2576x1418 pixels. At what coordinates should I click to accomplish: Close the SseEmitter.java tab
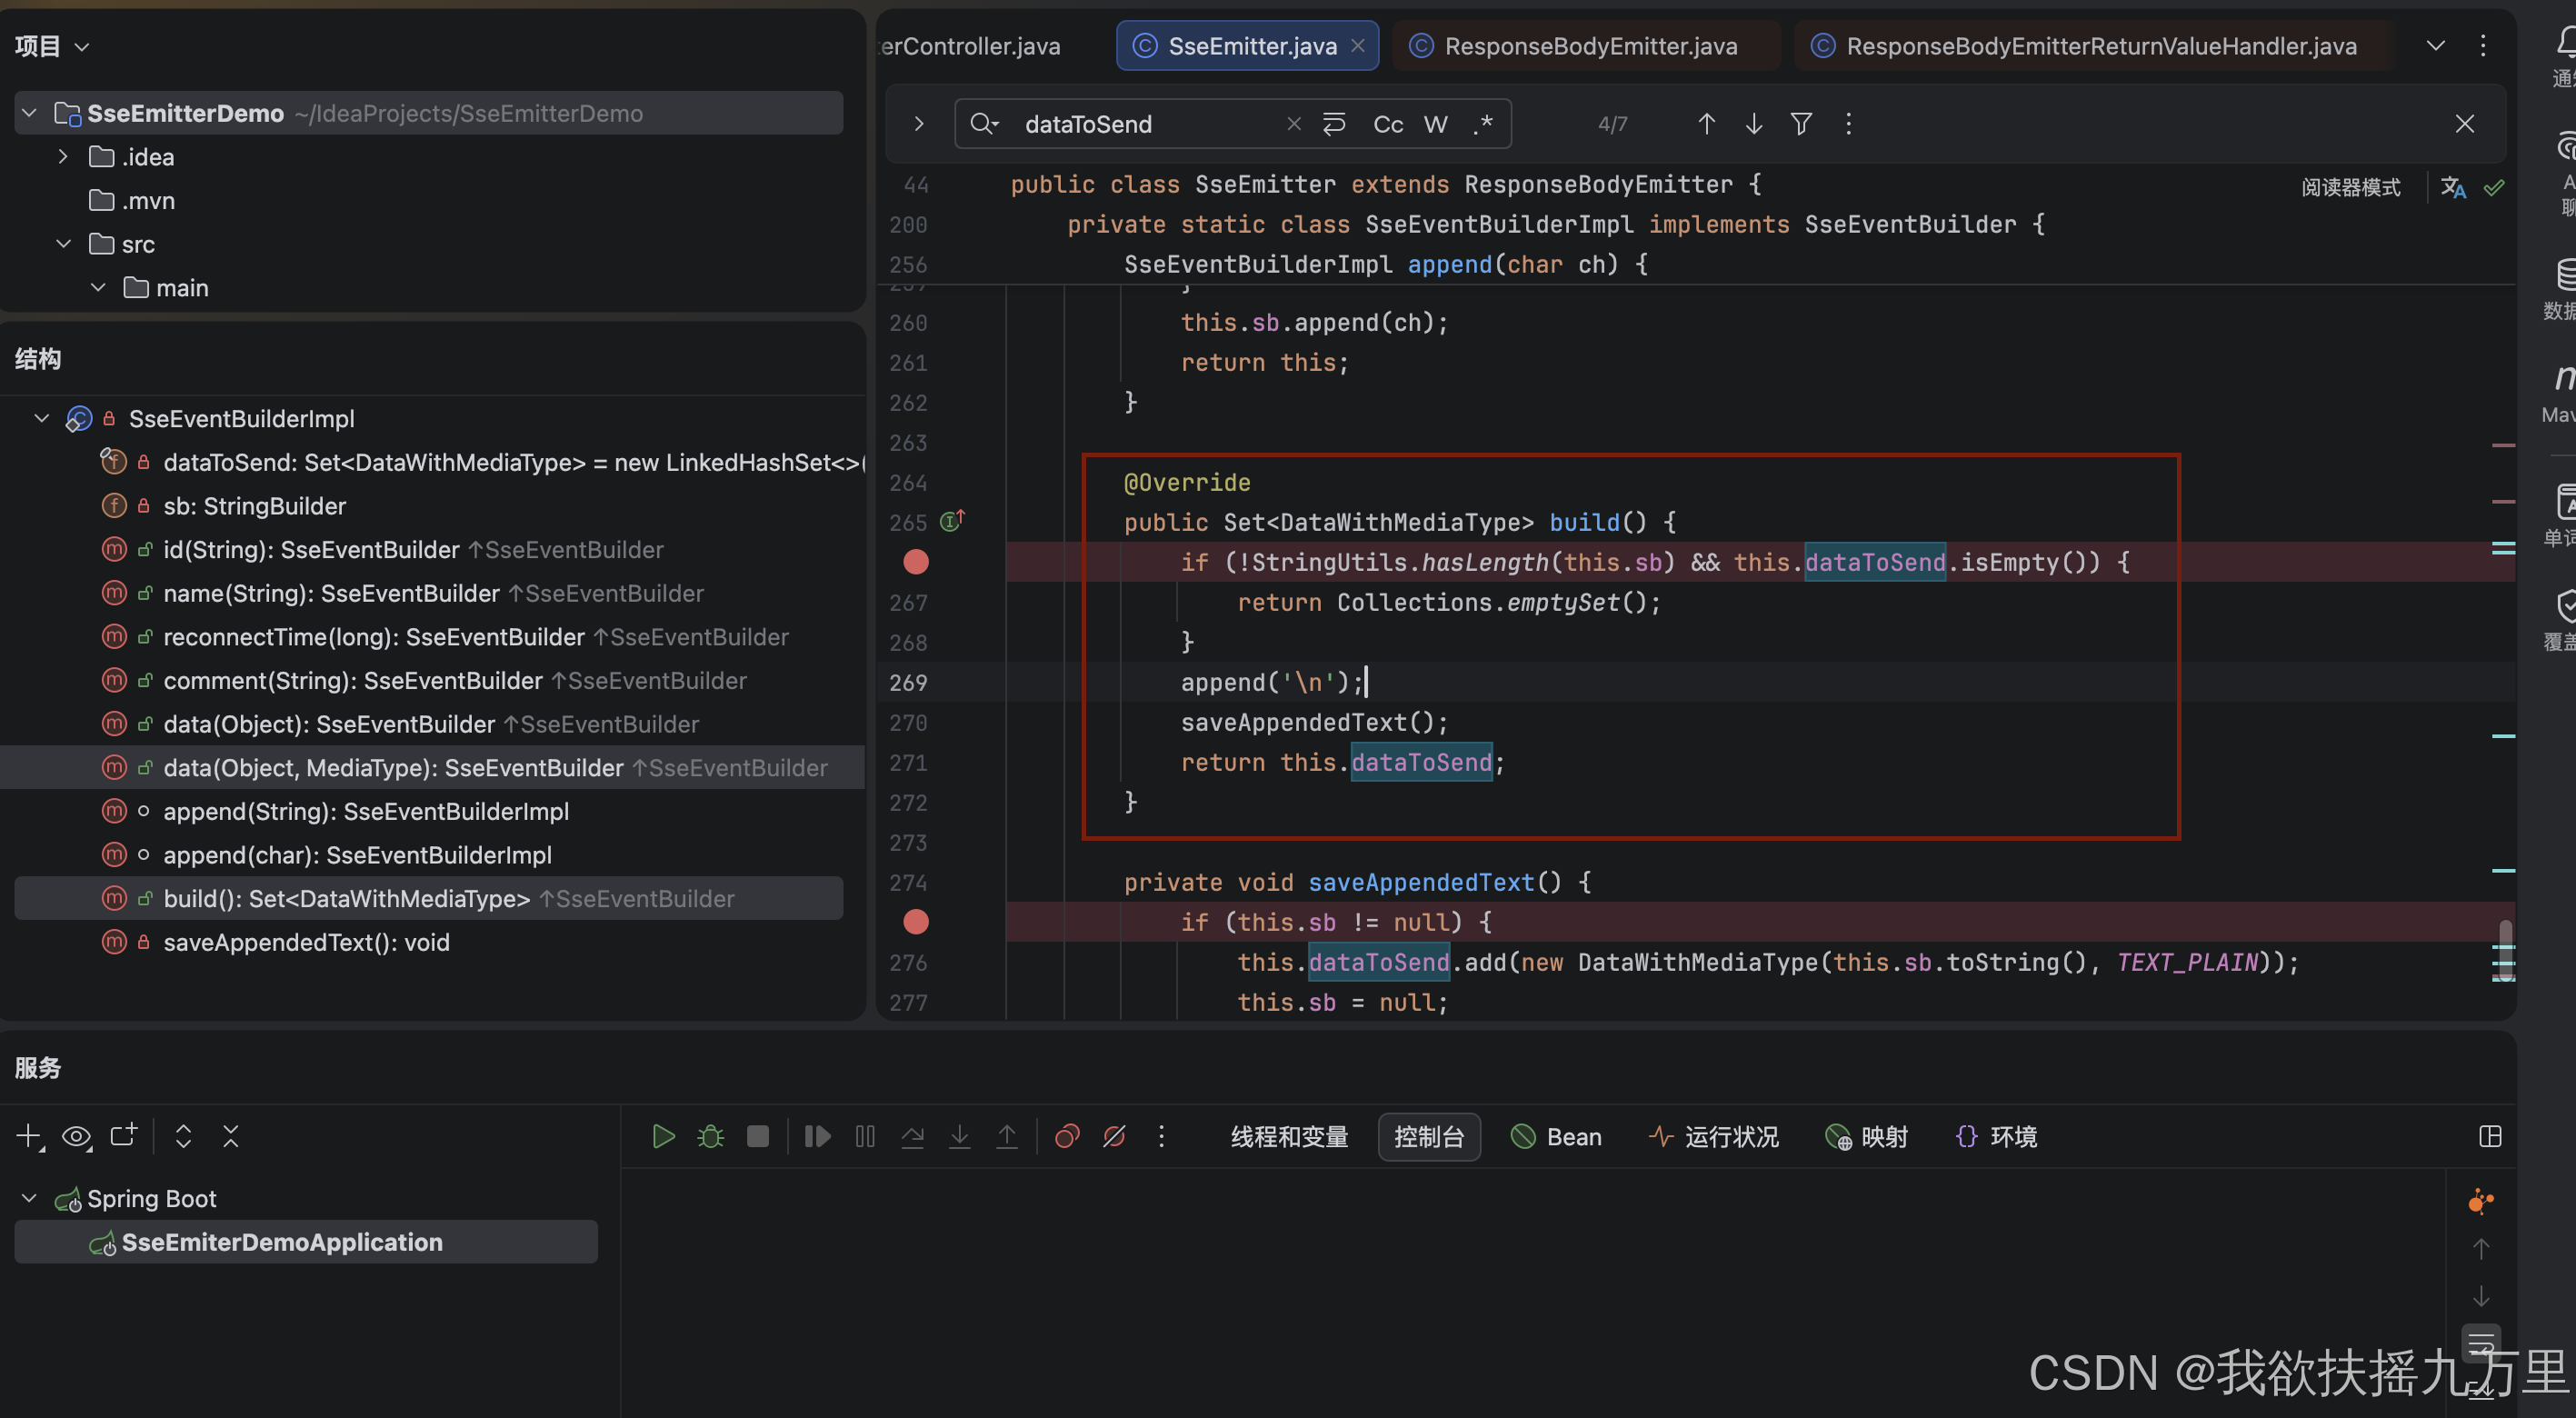point(1357,46)
